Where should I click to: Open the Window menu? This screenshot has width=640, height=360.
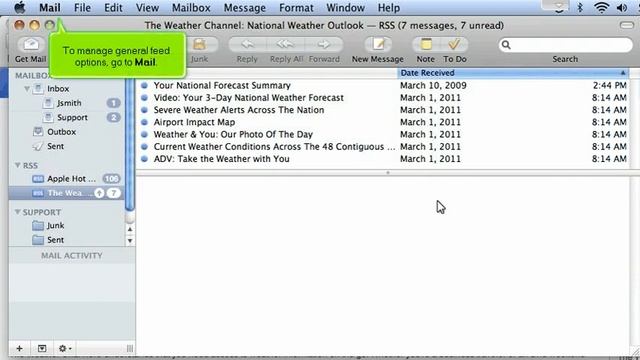(345, 7)
